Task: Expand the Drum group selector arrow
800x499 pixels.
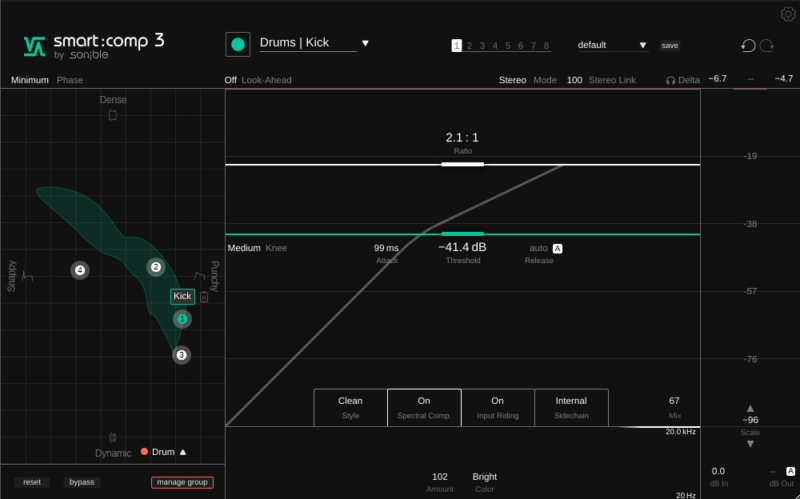Action: point(183,452)
